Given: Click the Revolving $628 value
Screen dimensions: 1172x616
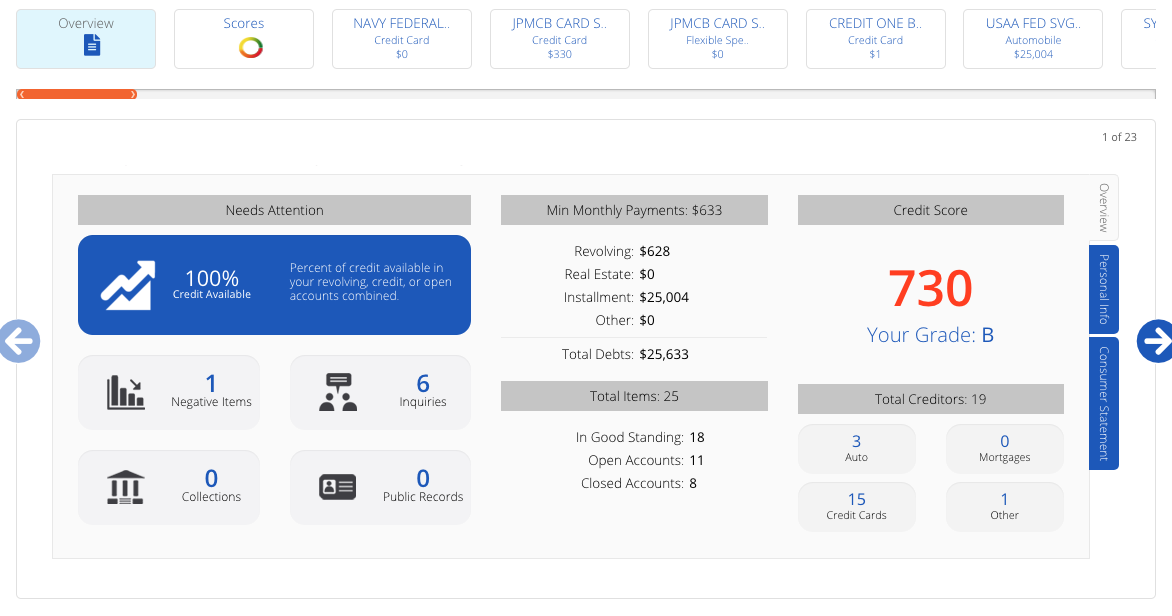Looking at the screenshot, I should pyautogui.click(x=655, y=251).
